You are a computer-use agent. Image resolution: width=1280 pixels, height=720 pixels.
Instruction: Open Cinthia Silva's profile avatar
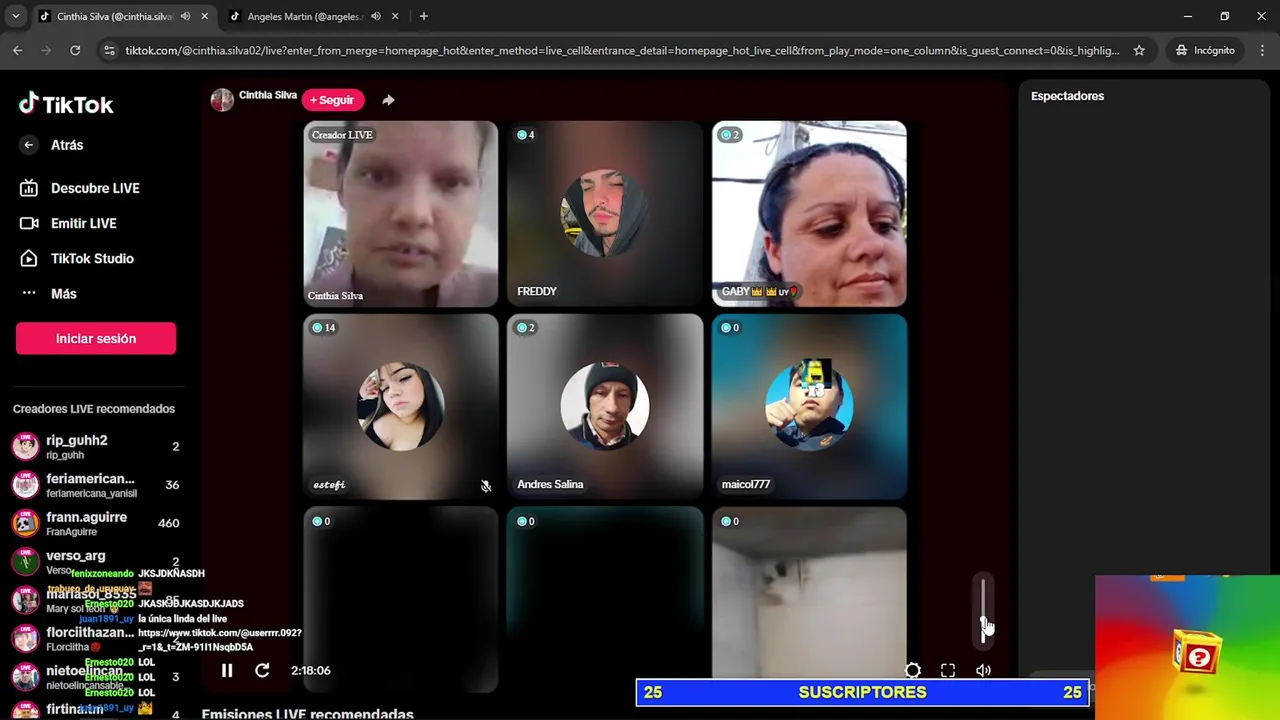pos(222,99)
